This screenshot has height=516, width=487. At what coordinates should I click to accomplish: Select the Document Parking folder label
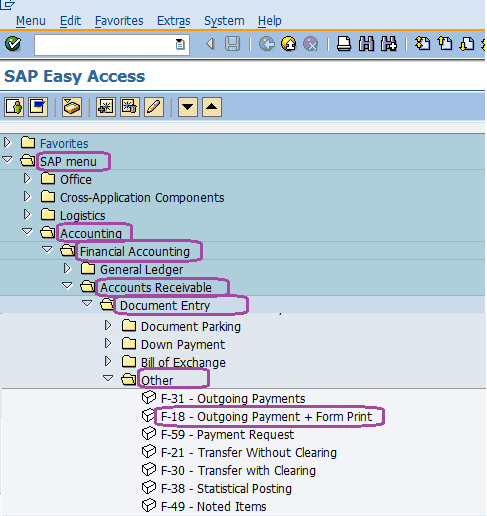point(191,327)
